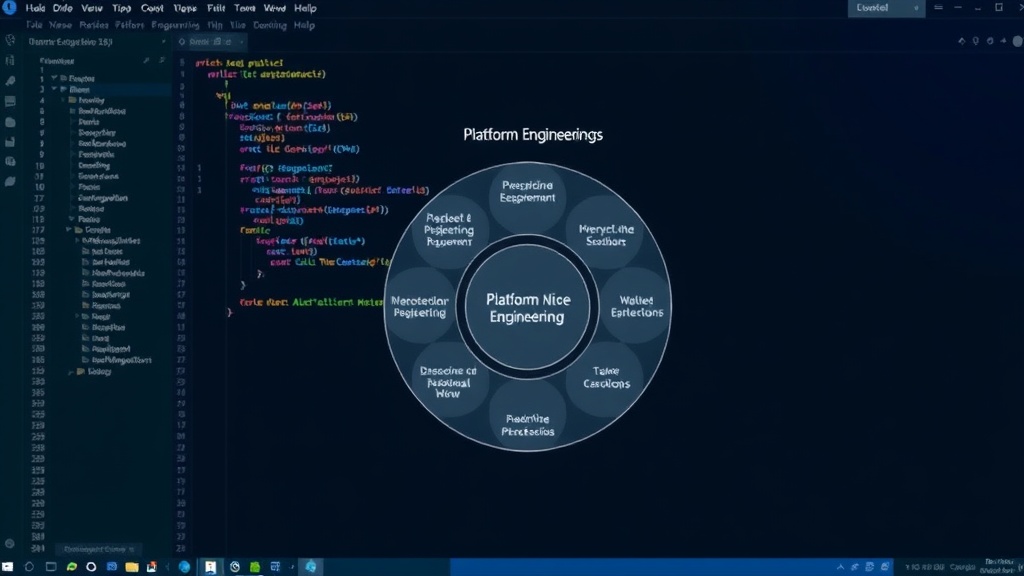
Task: Click the clock-shaped icon on the taskbar
Action: [x=234, y=567]
